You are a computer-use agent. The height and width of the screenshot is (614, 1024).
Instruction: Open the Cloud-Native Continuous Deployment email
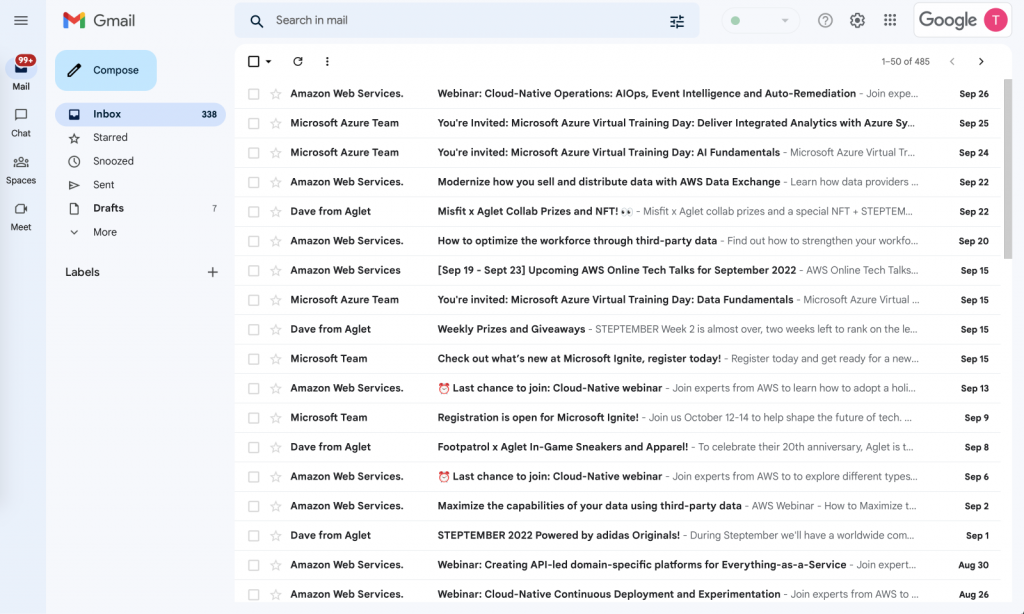pos(618,594)
